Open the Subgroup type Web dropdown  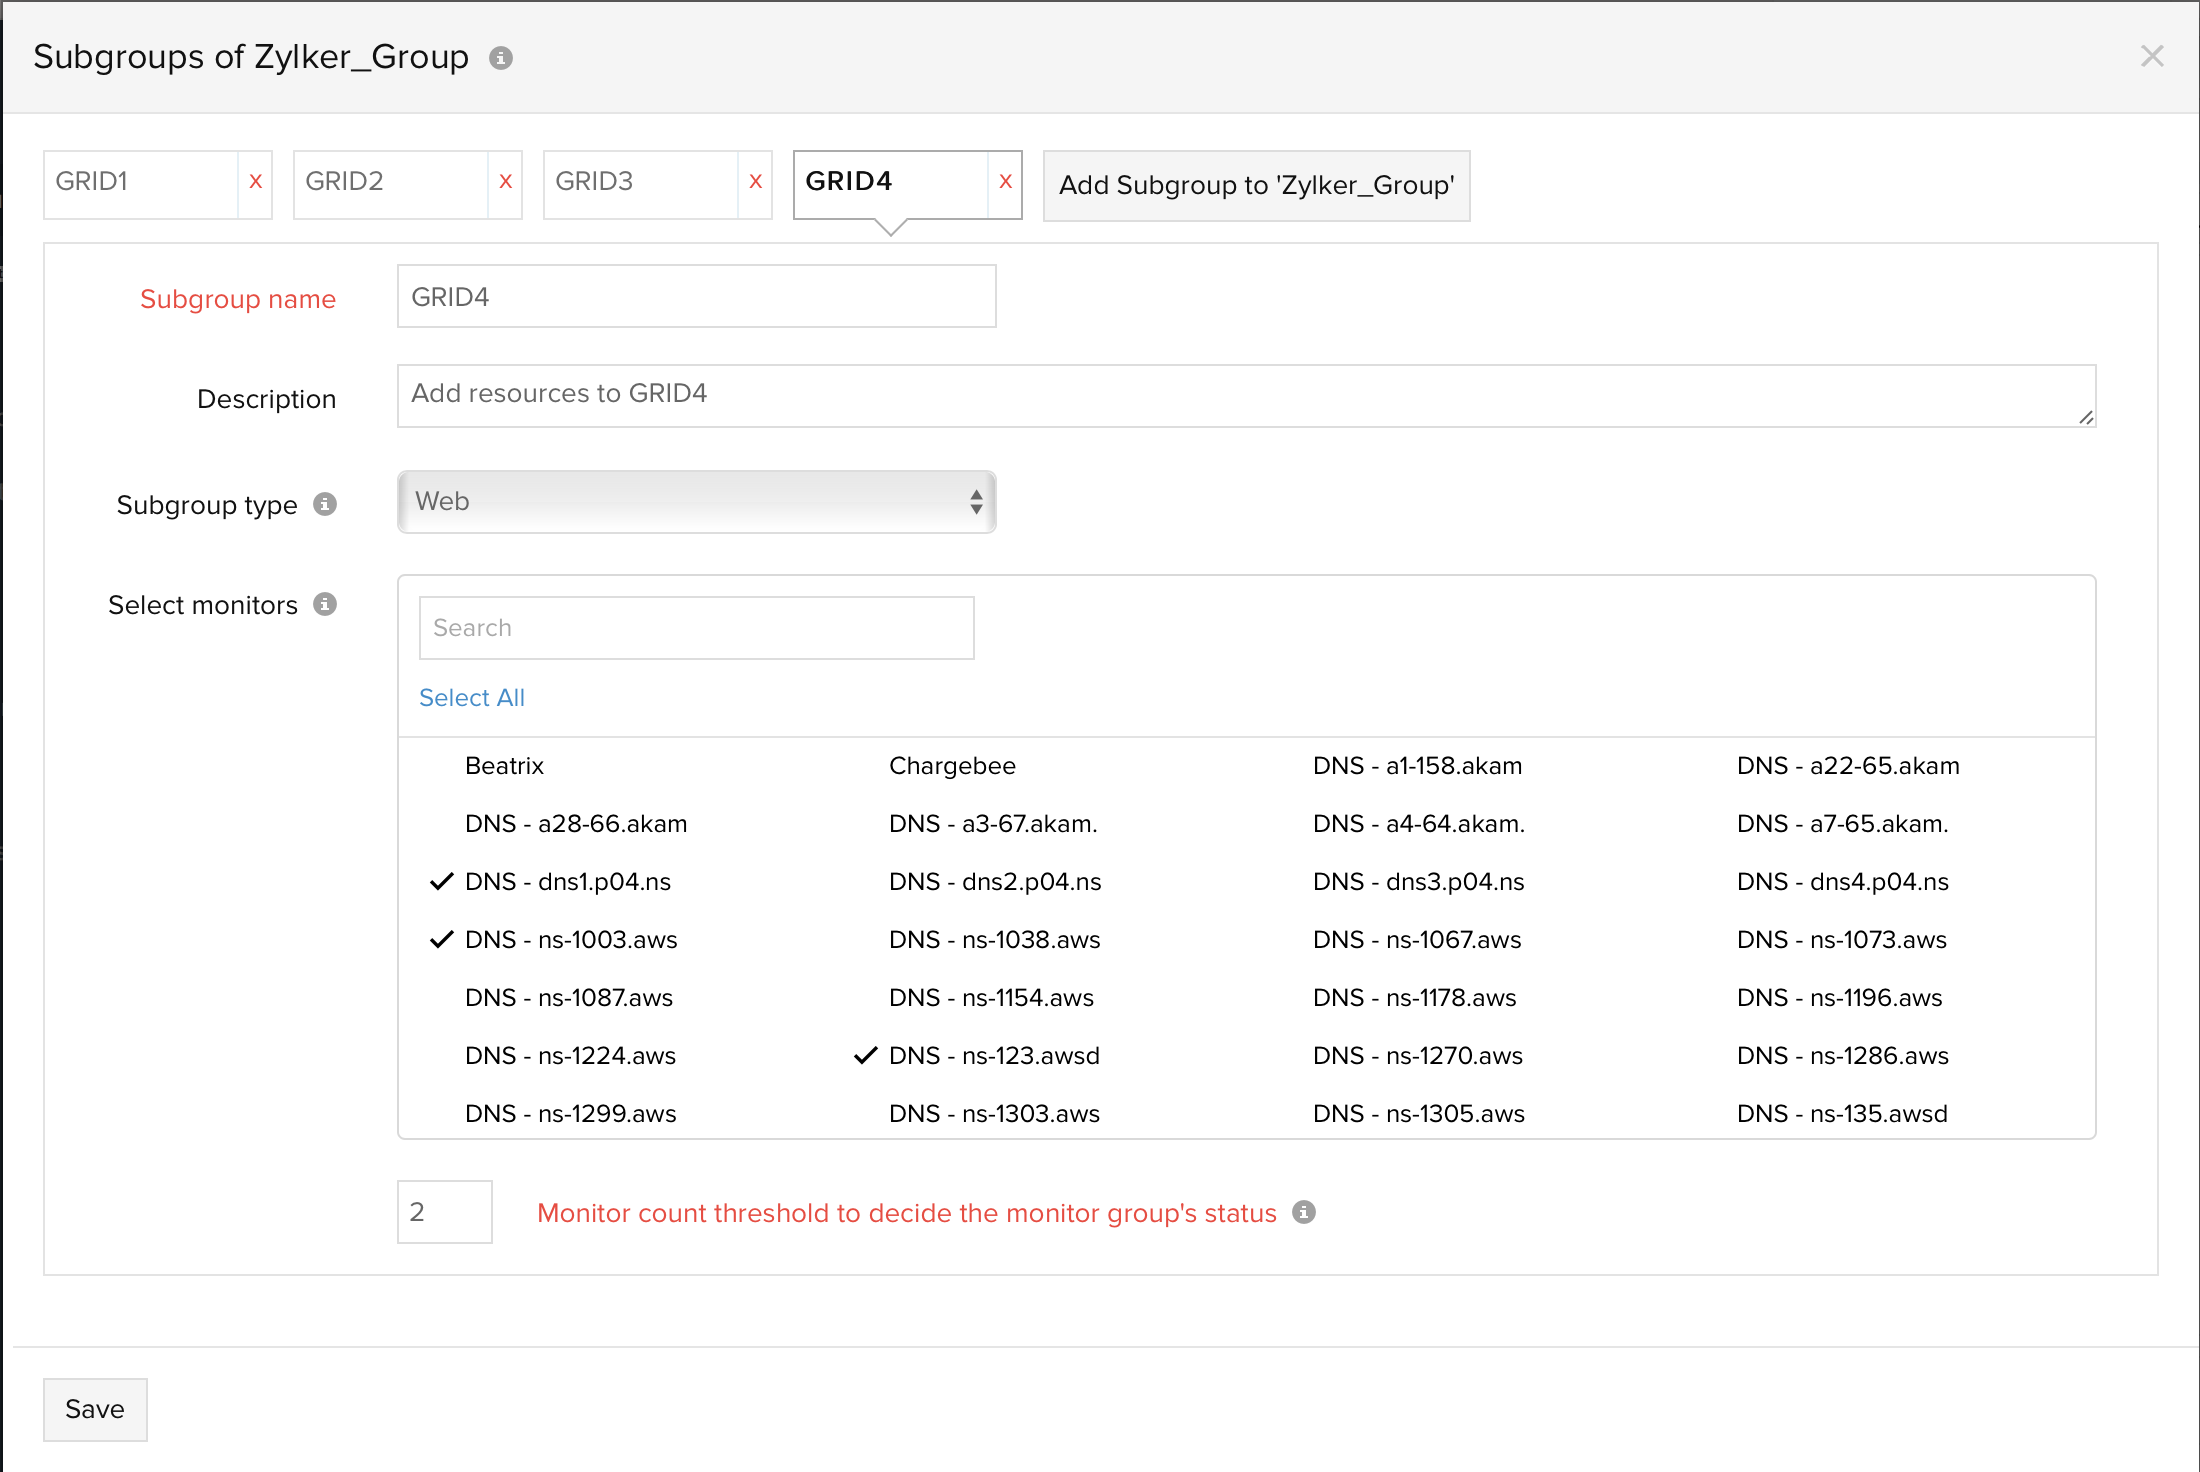pyautogui.click(x=696, y=502)
